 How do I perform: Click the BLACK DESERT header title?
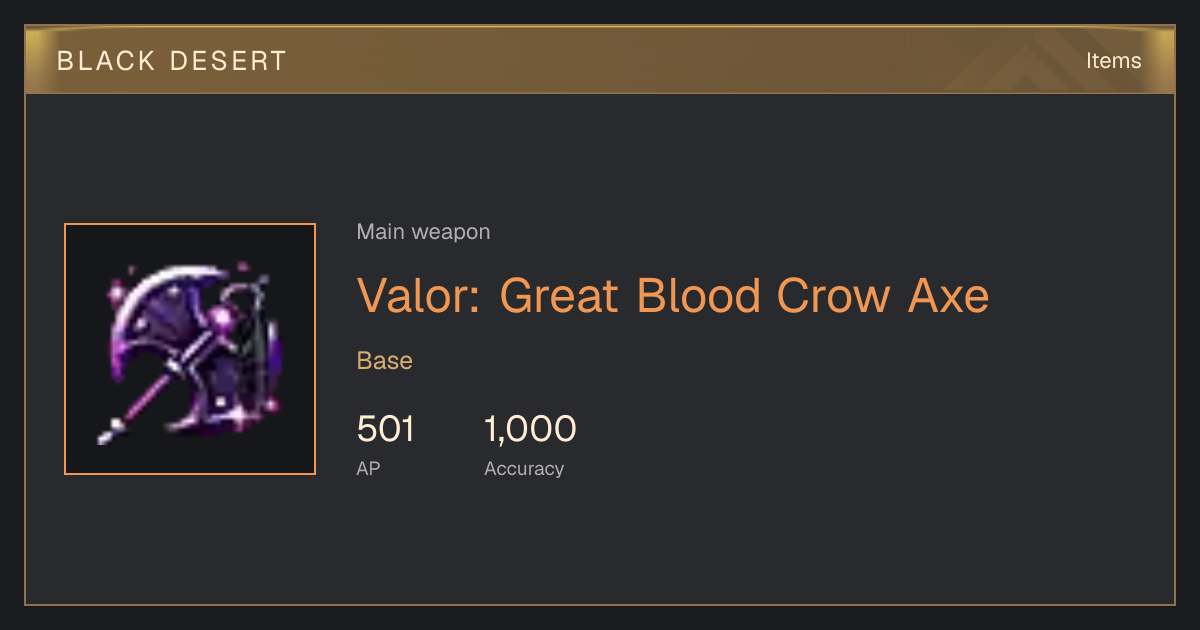tap(172, 61)
